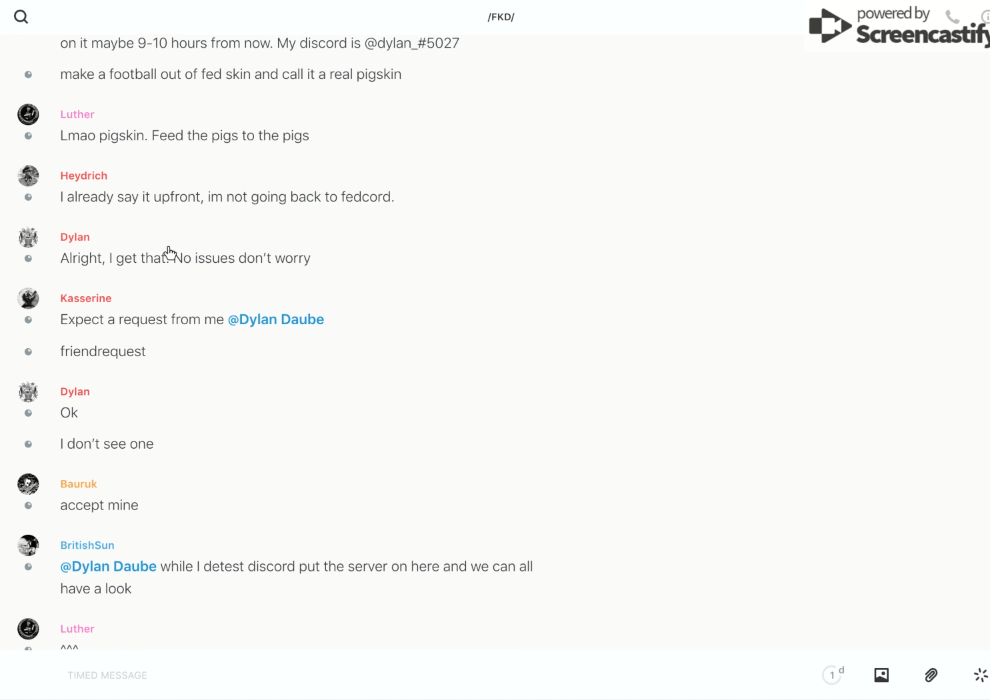Send a ping using the ping icon

980,675
